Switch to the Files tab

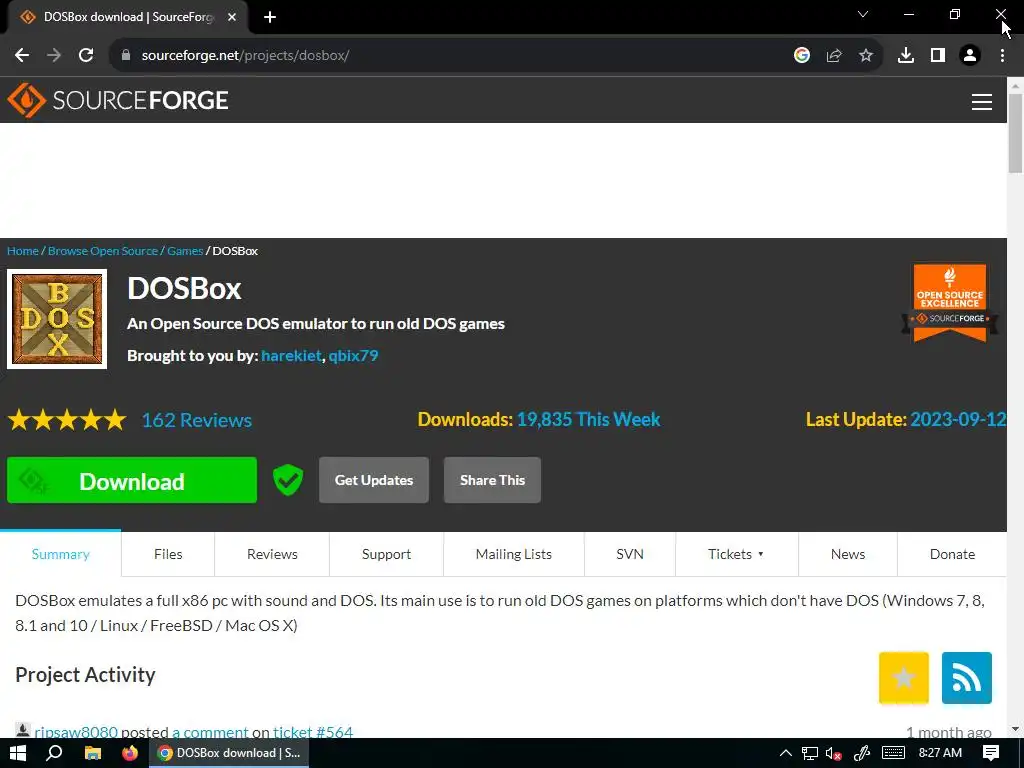pos(168,554)
